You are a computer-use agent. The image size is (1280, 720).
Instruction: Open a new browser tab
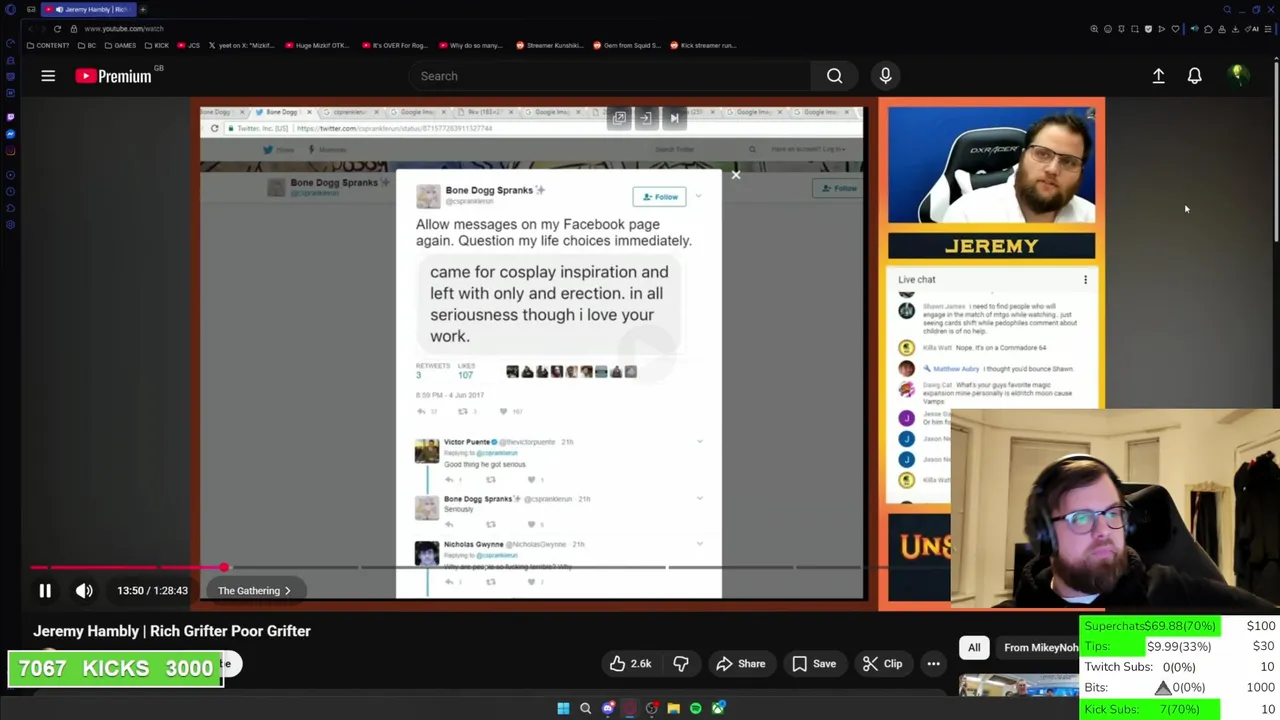[143, 9]
